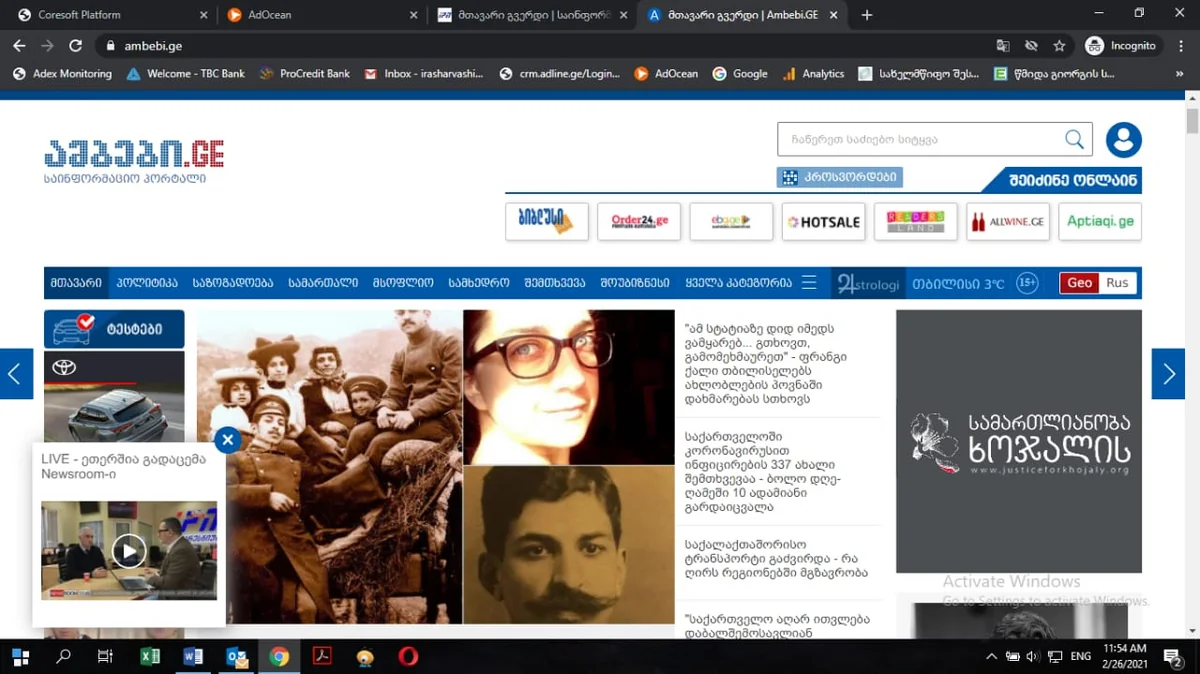
Task: Open the justiceforkhojaly.org banner
Action: 1019,441
